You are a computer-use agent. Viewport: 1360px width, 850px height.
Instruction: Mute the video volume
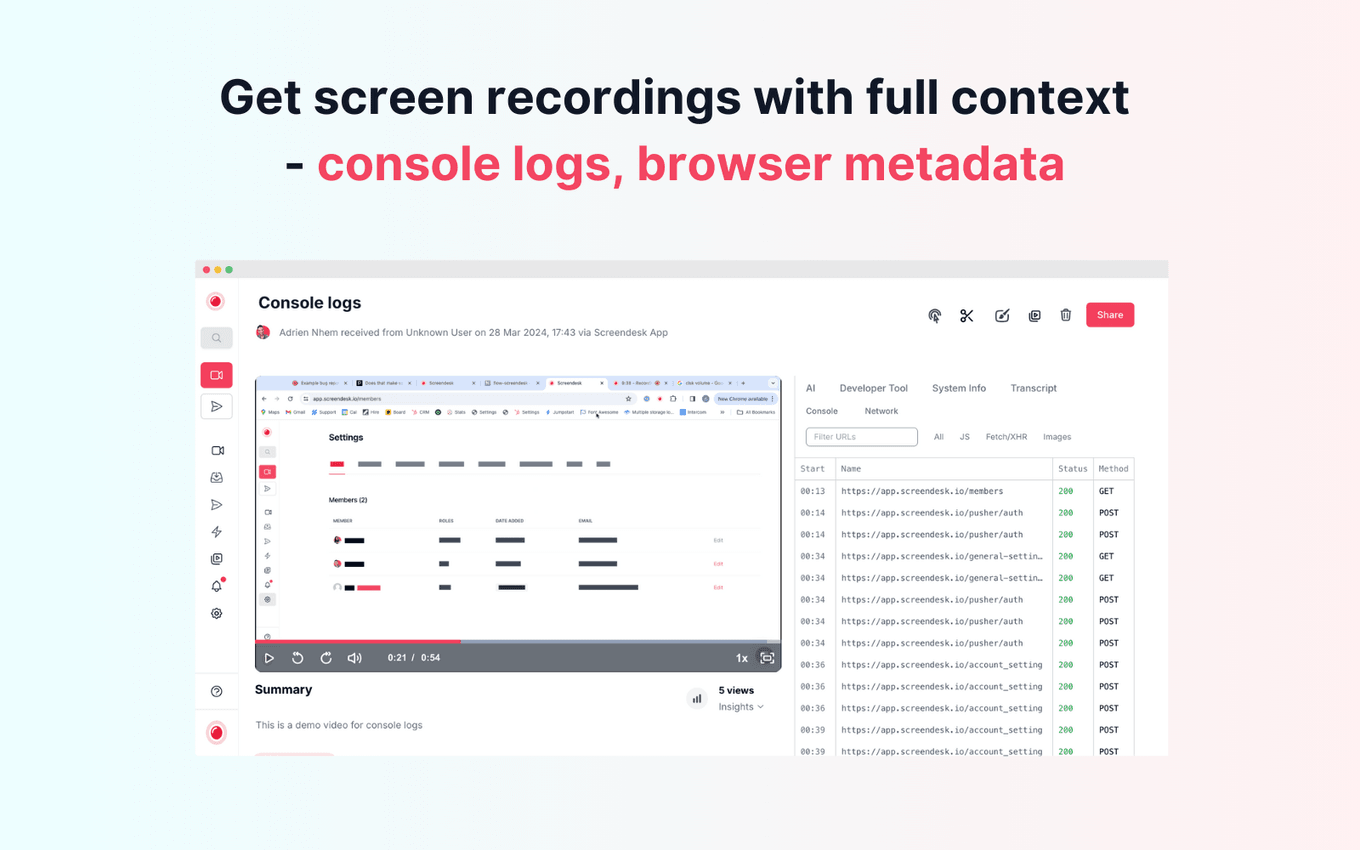(354, 658)
